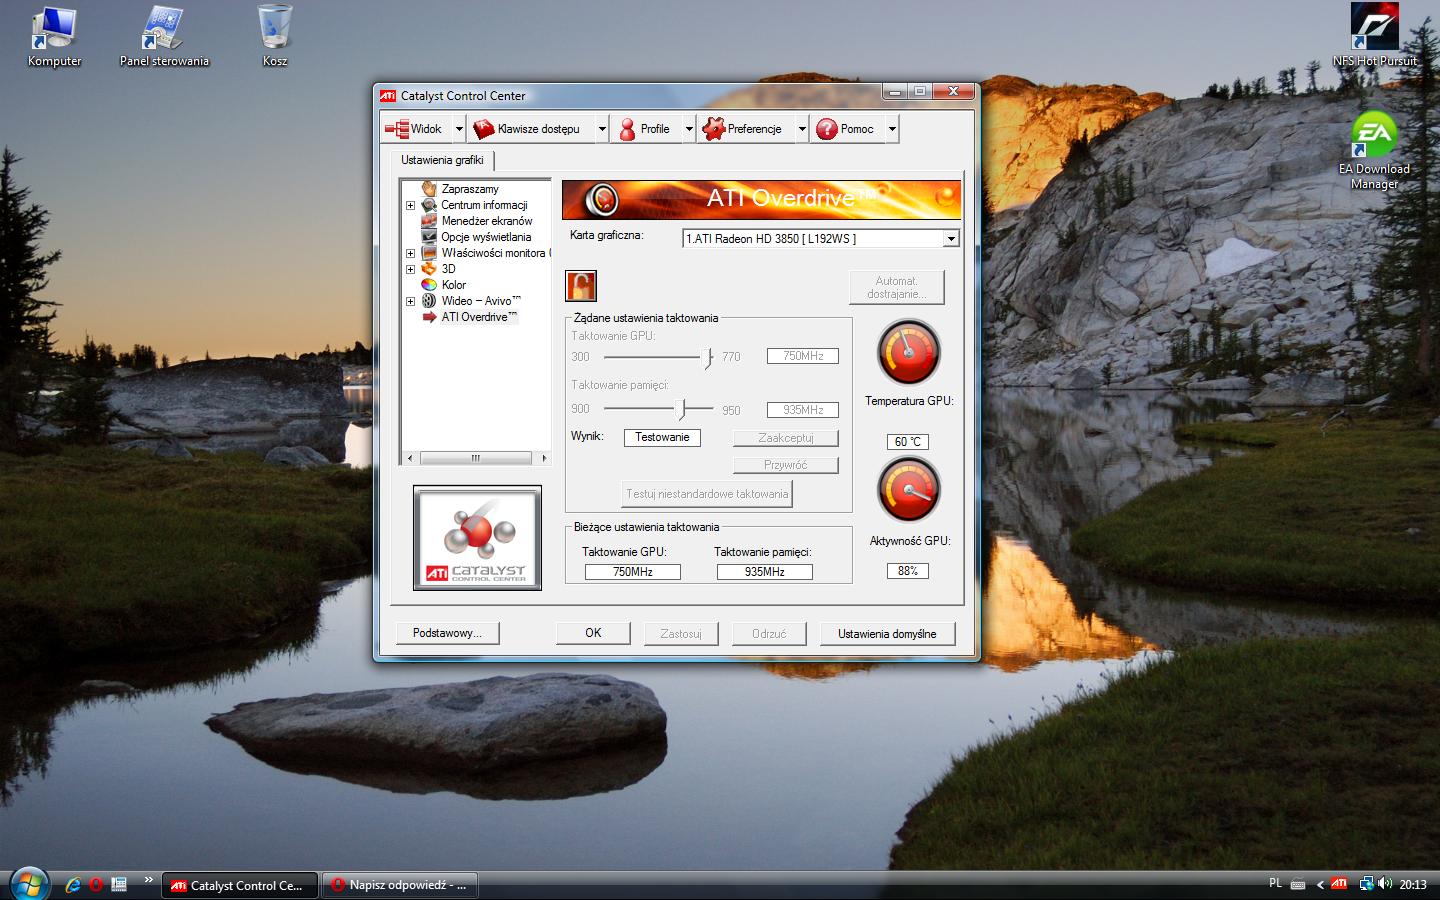Click the Ustawienia domyślne button

[887, 634]
